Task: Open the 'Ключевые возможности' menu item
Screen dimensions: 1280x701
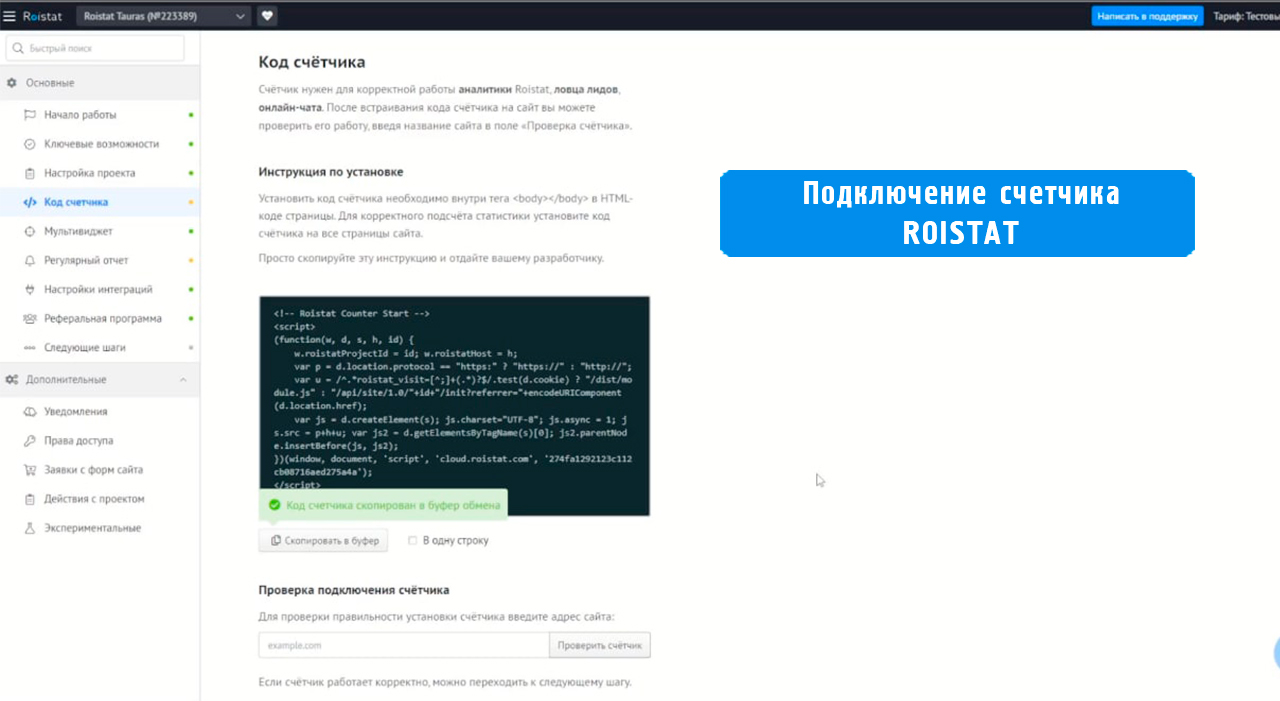Action: coord(100,144)
